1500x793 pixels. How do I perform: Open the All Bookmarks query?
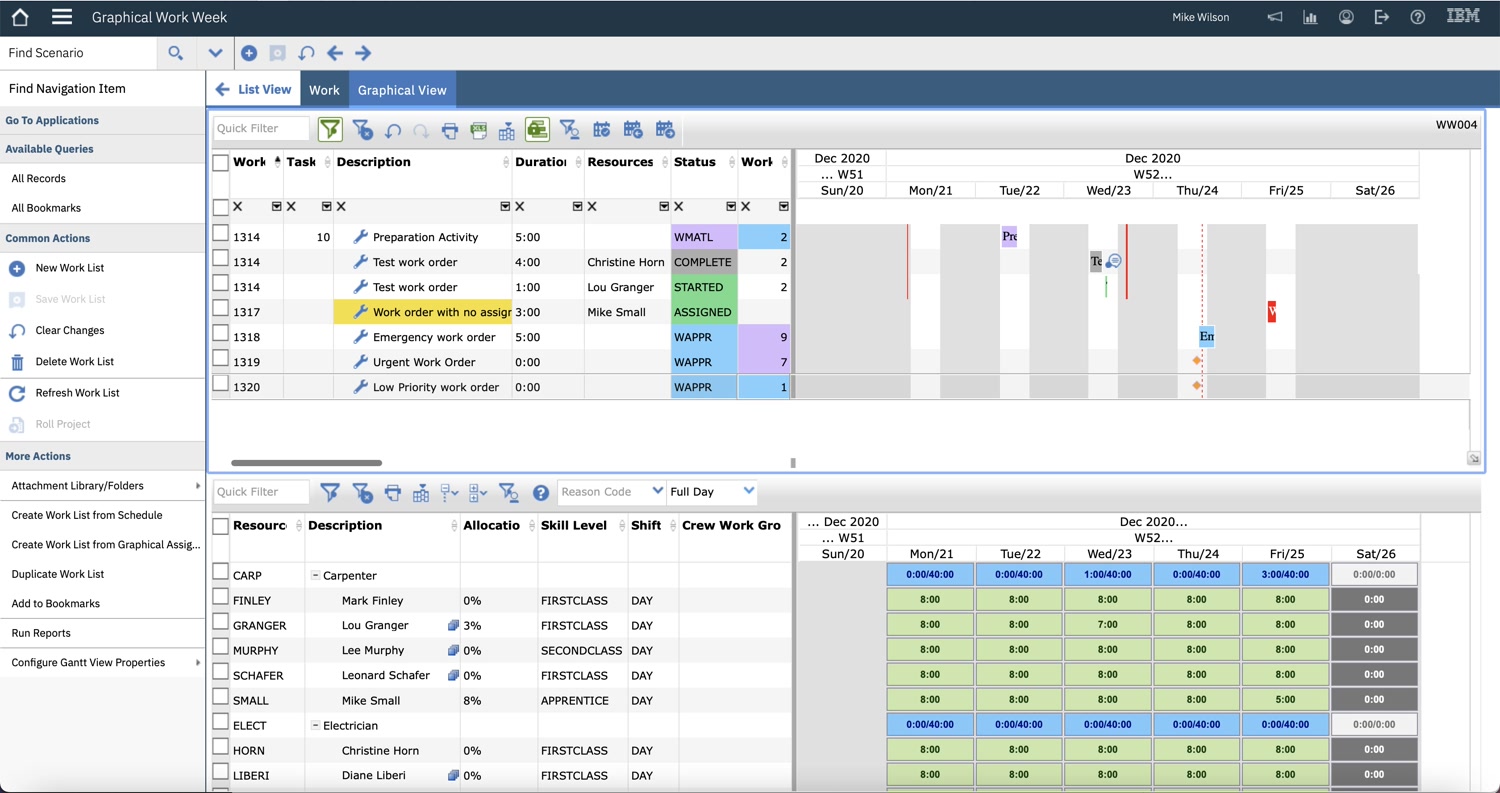[46, 208]
